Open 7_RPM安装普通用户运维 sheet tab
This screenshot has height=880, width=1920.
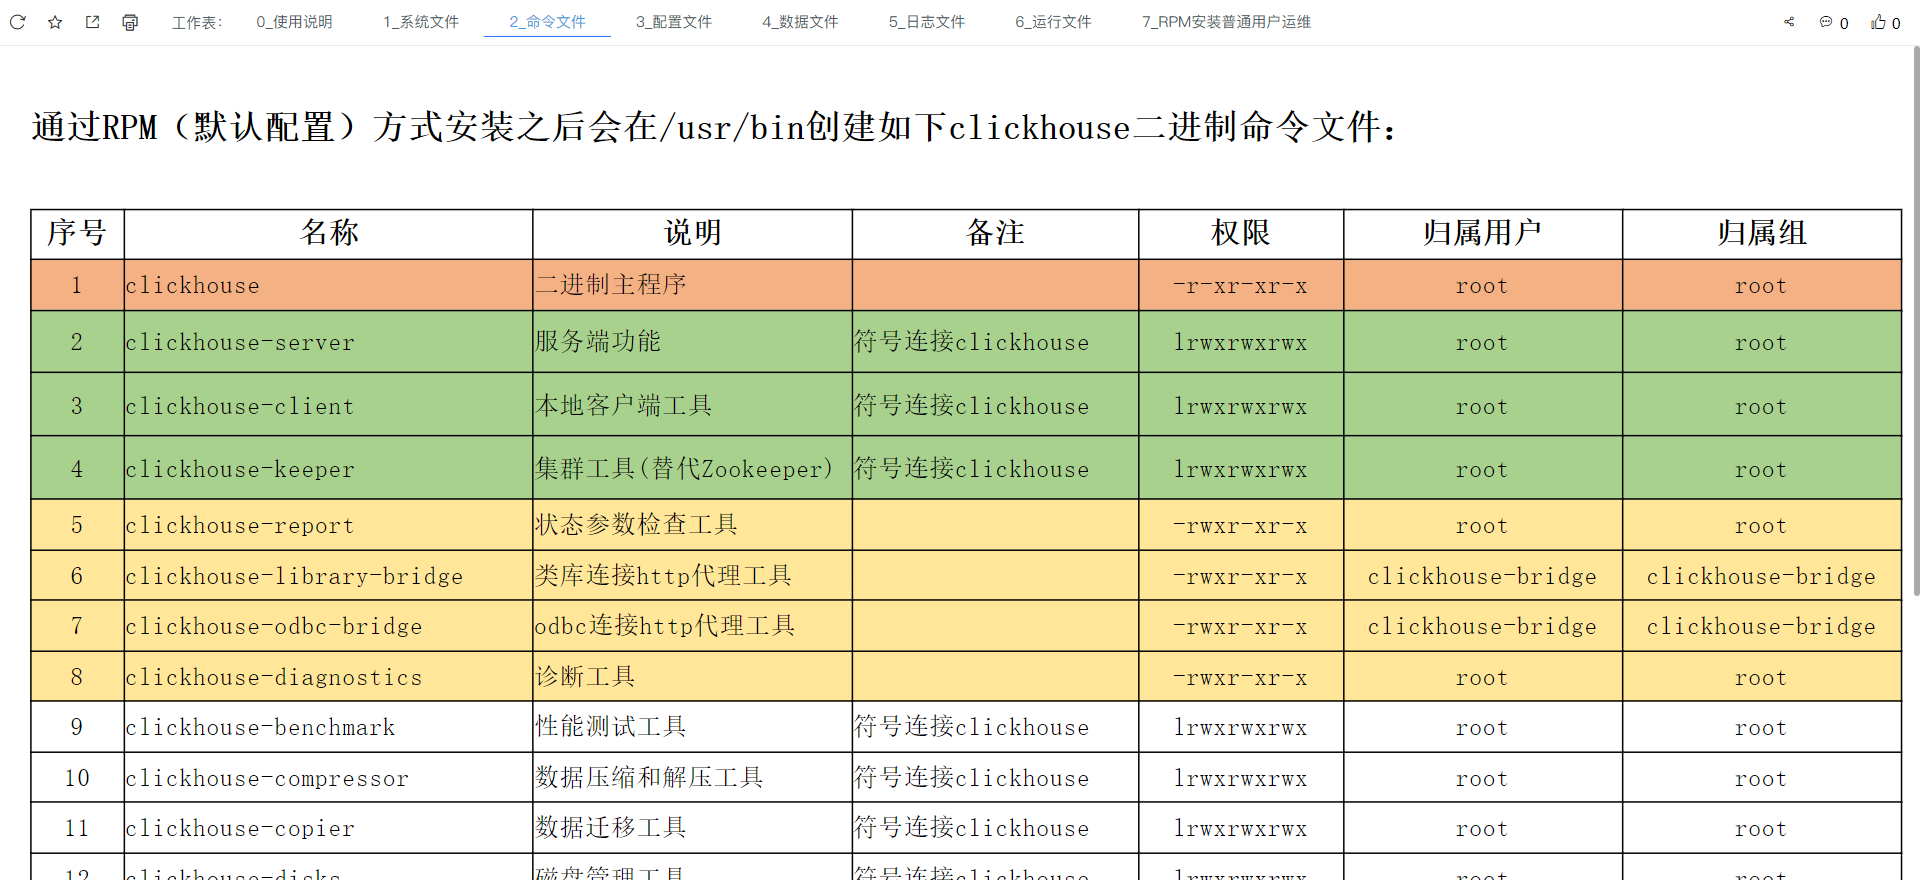pyautogui.click(x=1226, y=22)
